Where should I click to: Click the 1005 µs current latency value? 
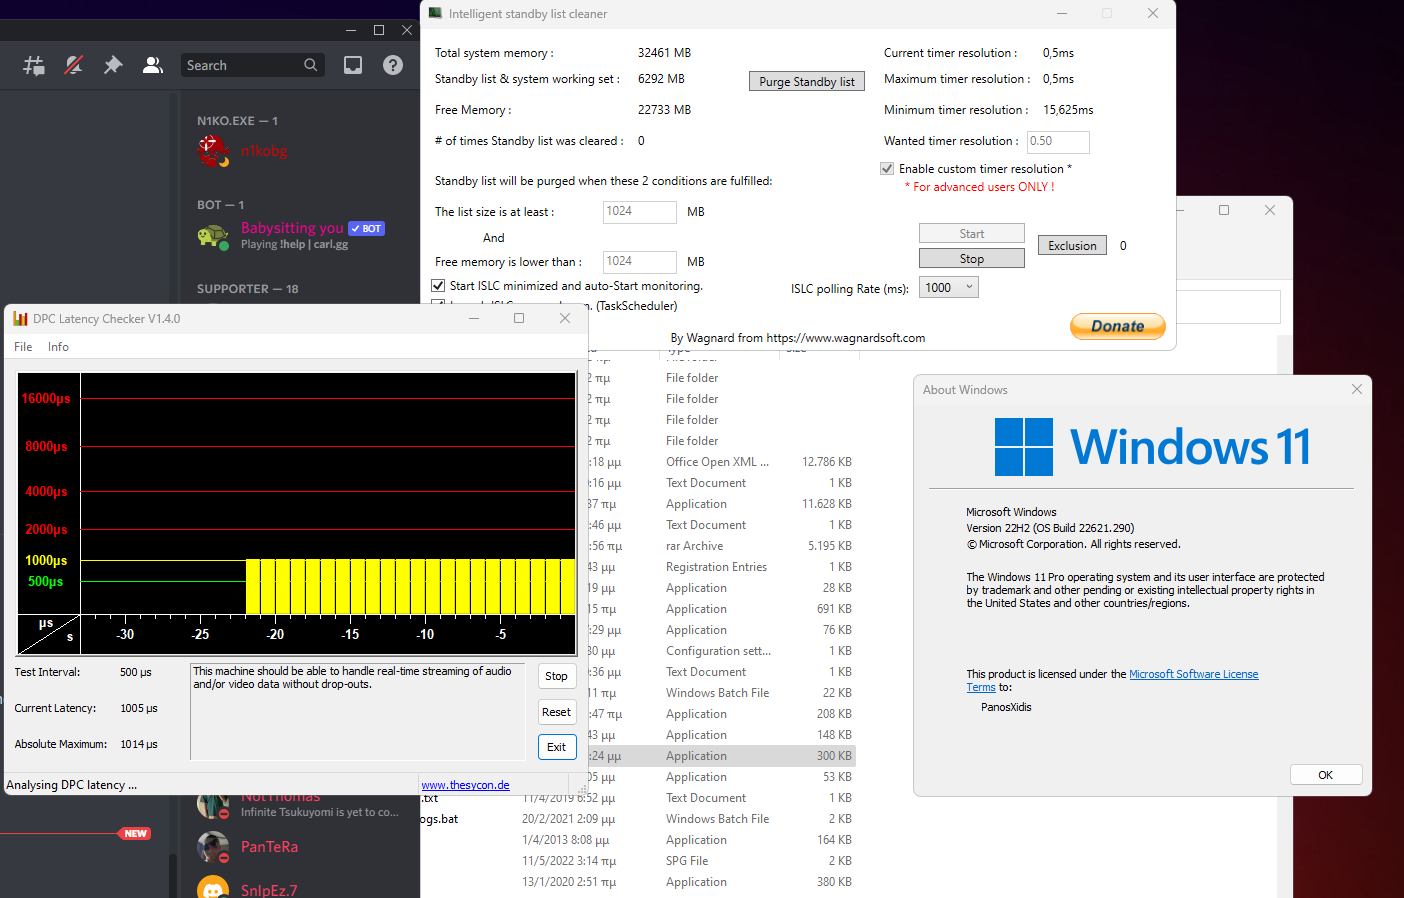(139, 708)
